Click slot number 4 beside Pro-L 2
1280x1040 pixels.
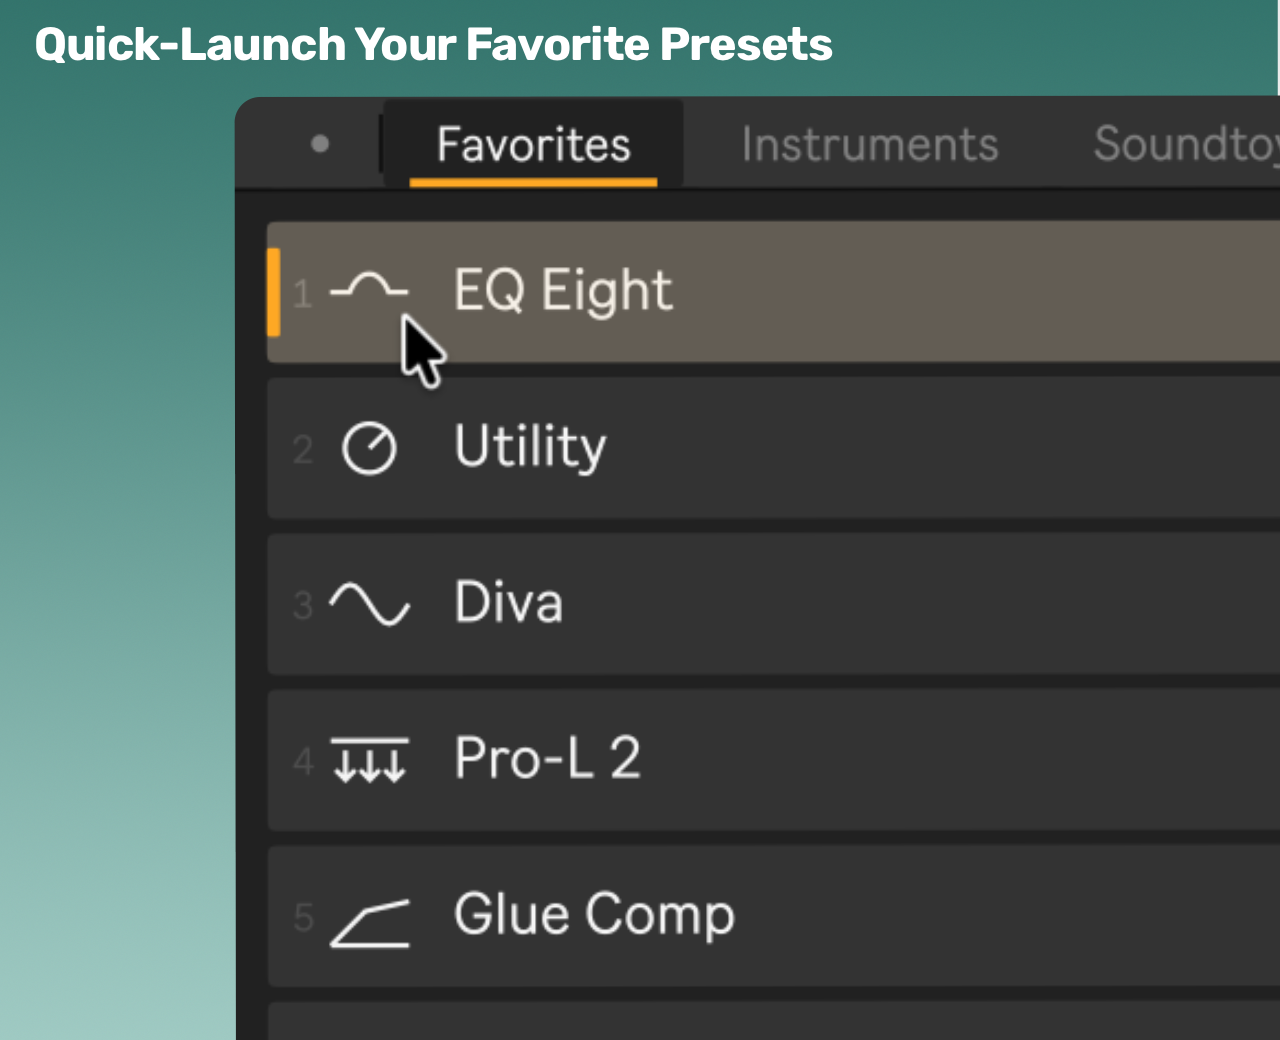303,761
